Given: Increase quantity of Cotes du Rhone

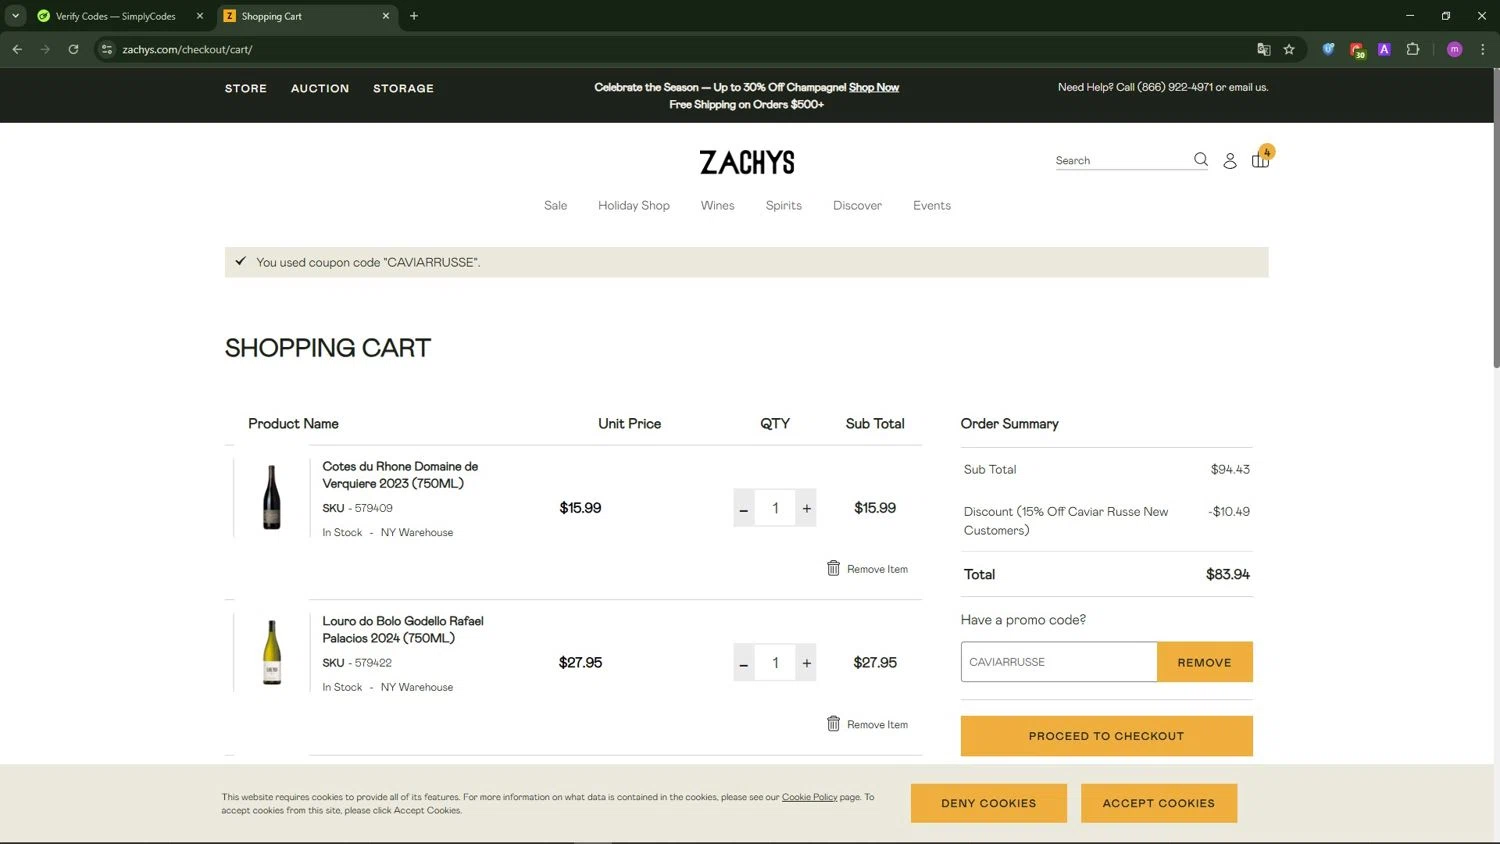Looking at the screenshot, I should 806,508.
